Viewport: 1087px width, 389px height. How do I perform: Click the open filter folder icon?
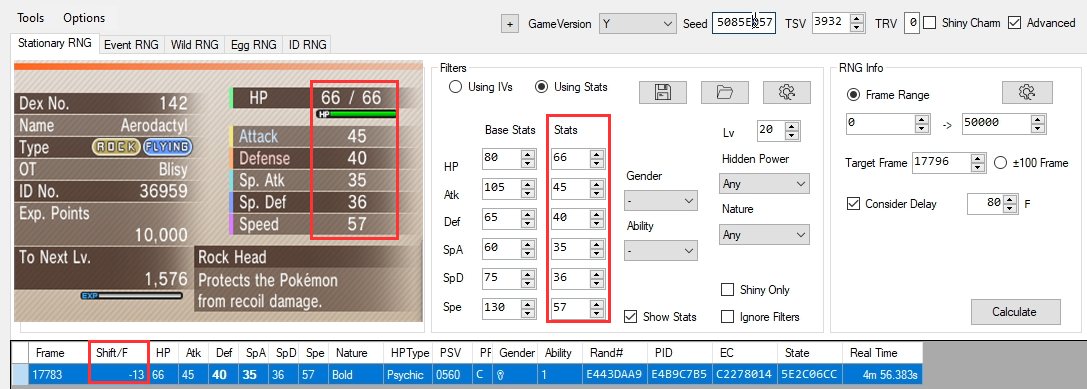[724, 92]
